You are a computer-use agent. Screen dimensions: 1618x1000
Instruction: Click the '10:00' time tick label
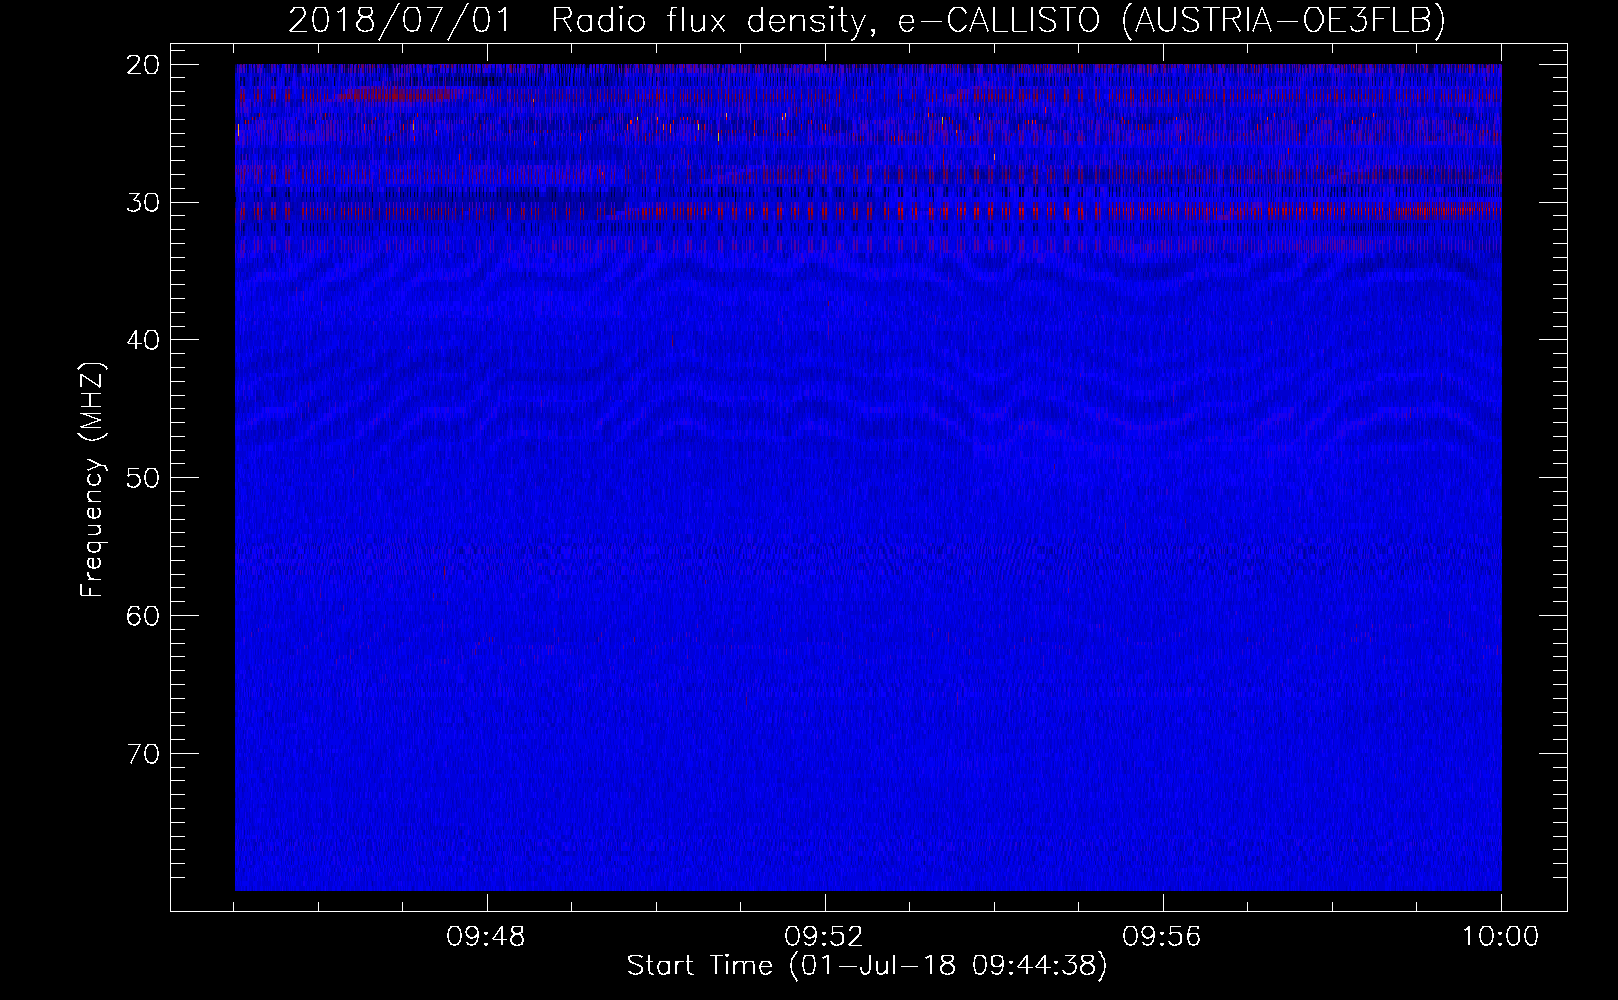[x=1500, y=937]
